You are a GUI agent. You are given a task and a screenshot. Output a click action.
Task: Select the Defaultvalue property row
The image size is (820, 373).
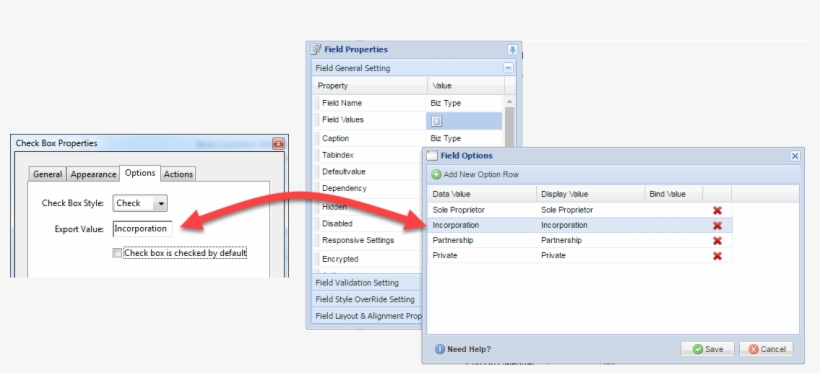[367, 172]
